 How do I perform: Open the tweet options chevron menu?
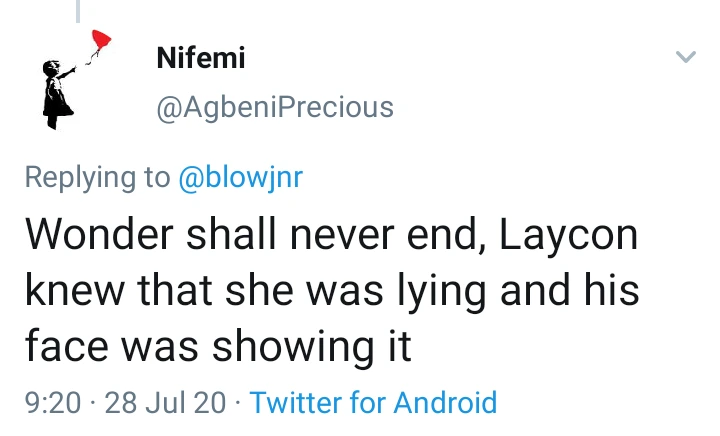tap(685, 58)
